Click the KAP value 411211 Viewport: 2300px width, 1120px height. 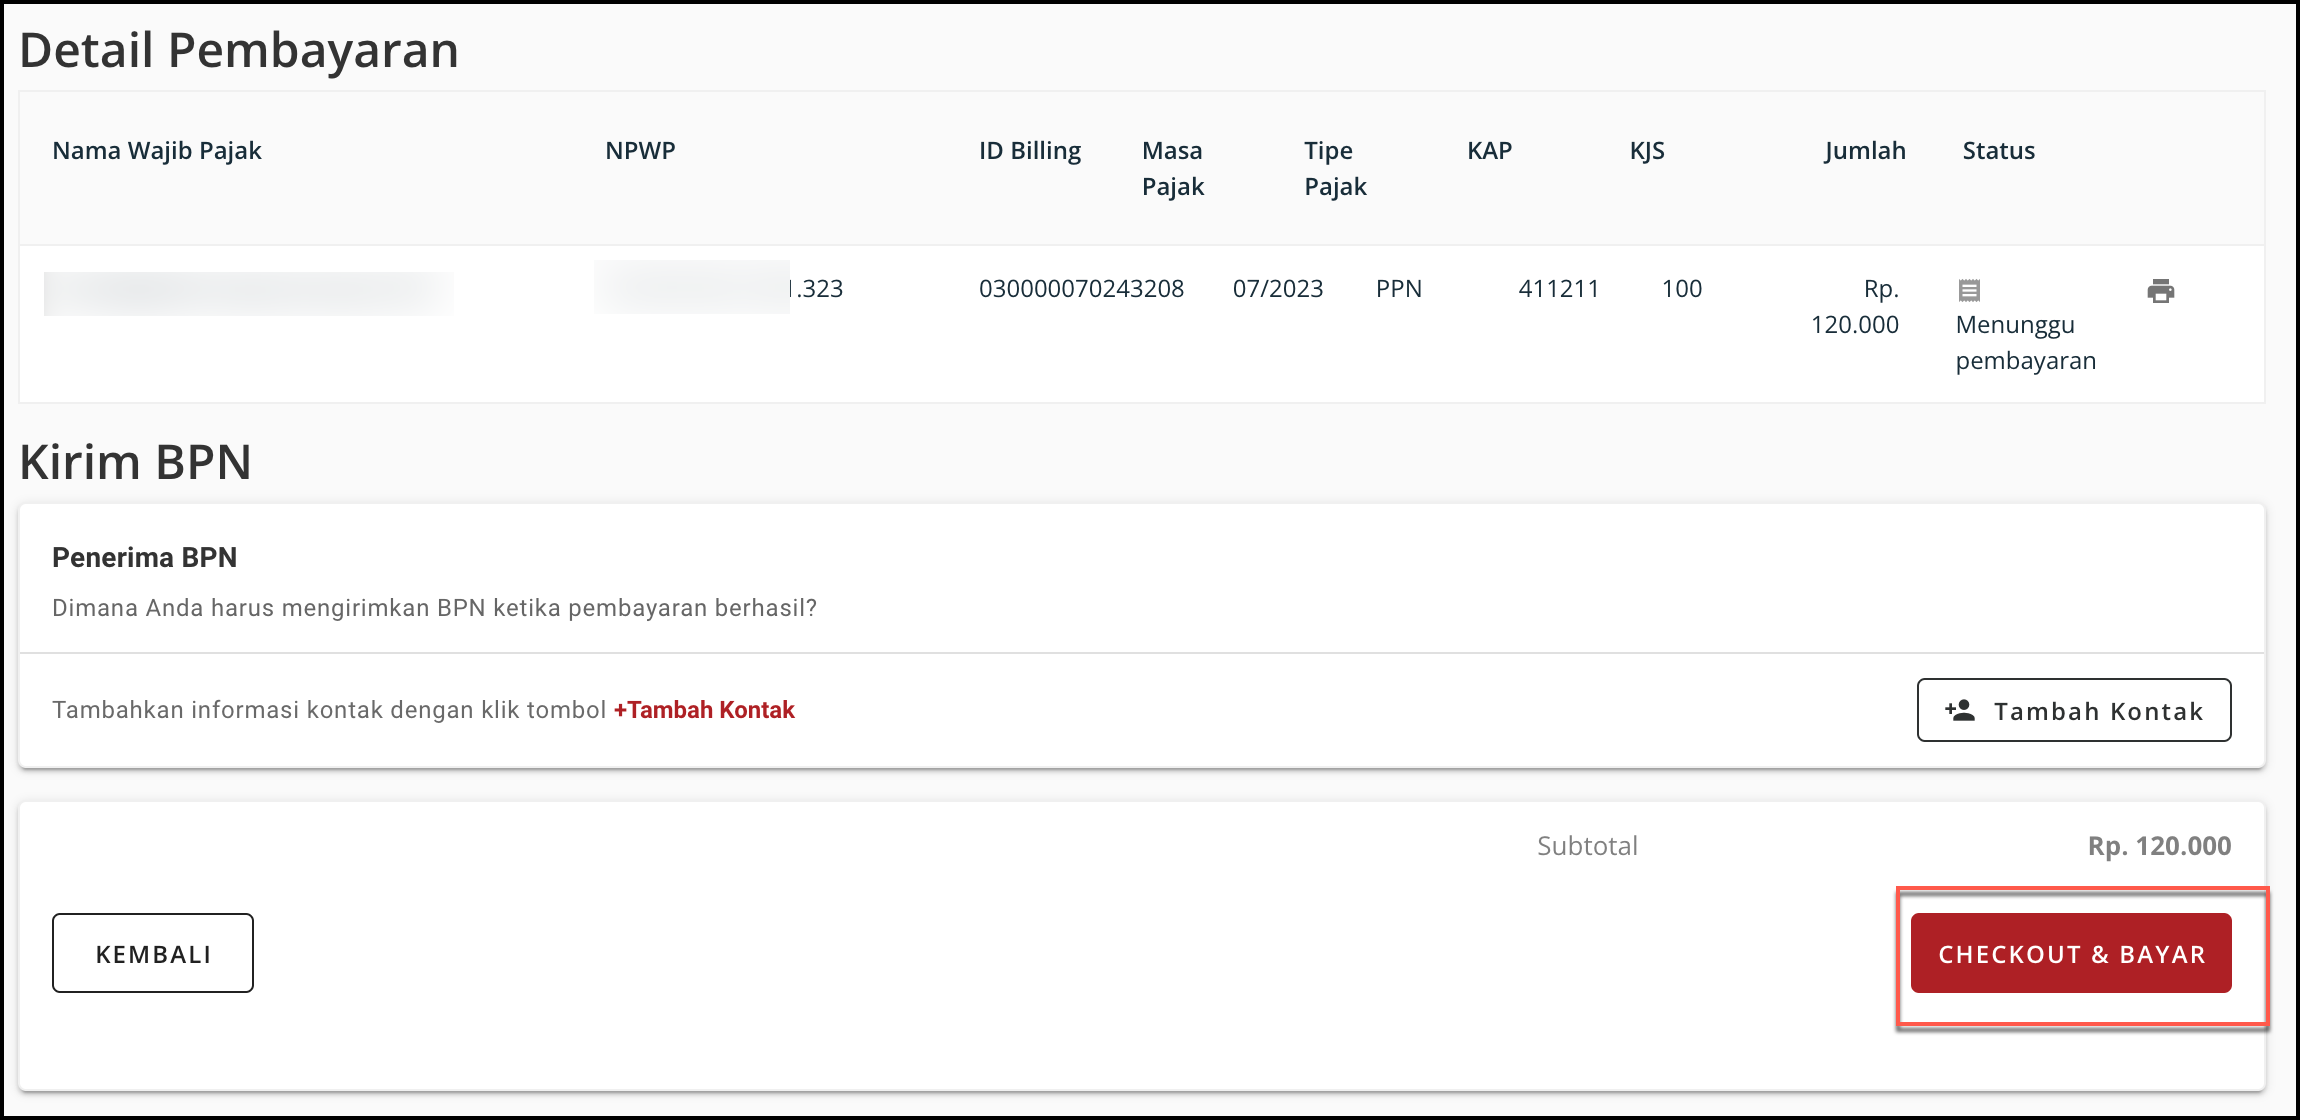(x=1558, y=289)
